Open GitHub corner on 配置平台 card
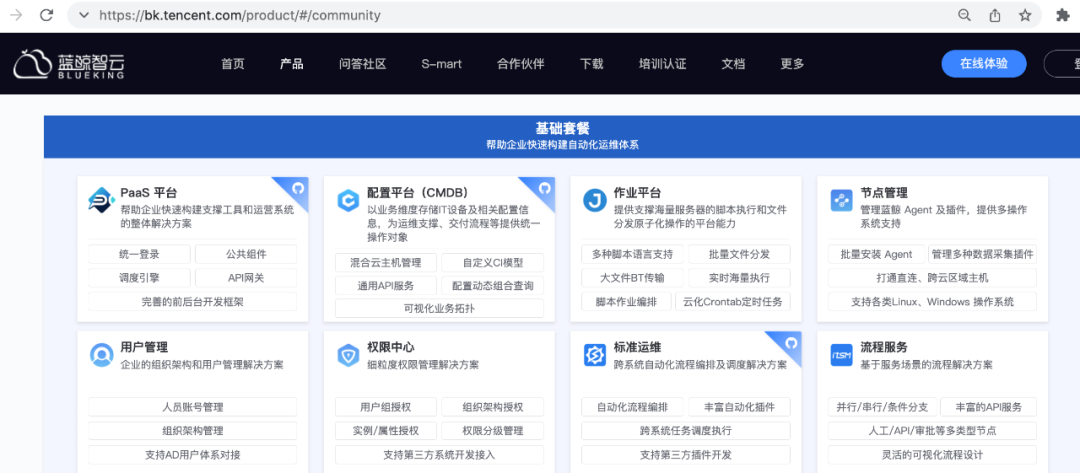Screen dimensions: 1080x473 pyautogui.click(x=543, y=188)
